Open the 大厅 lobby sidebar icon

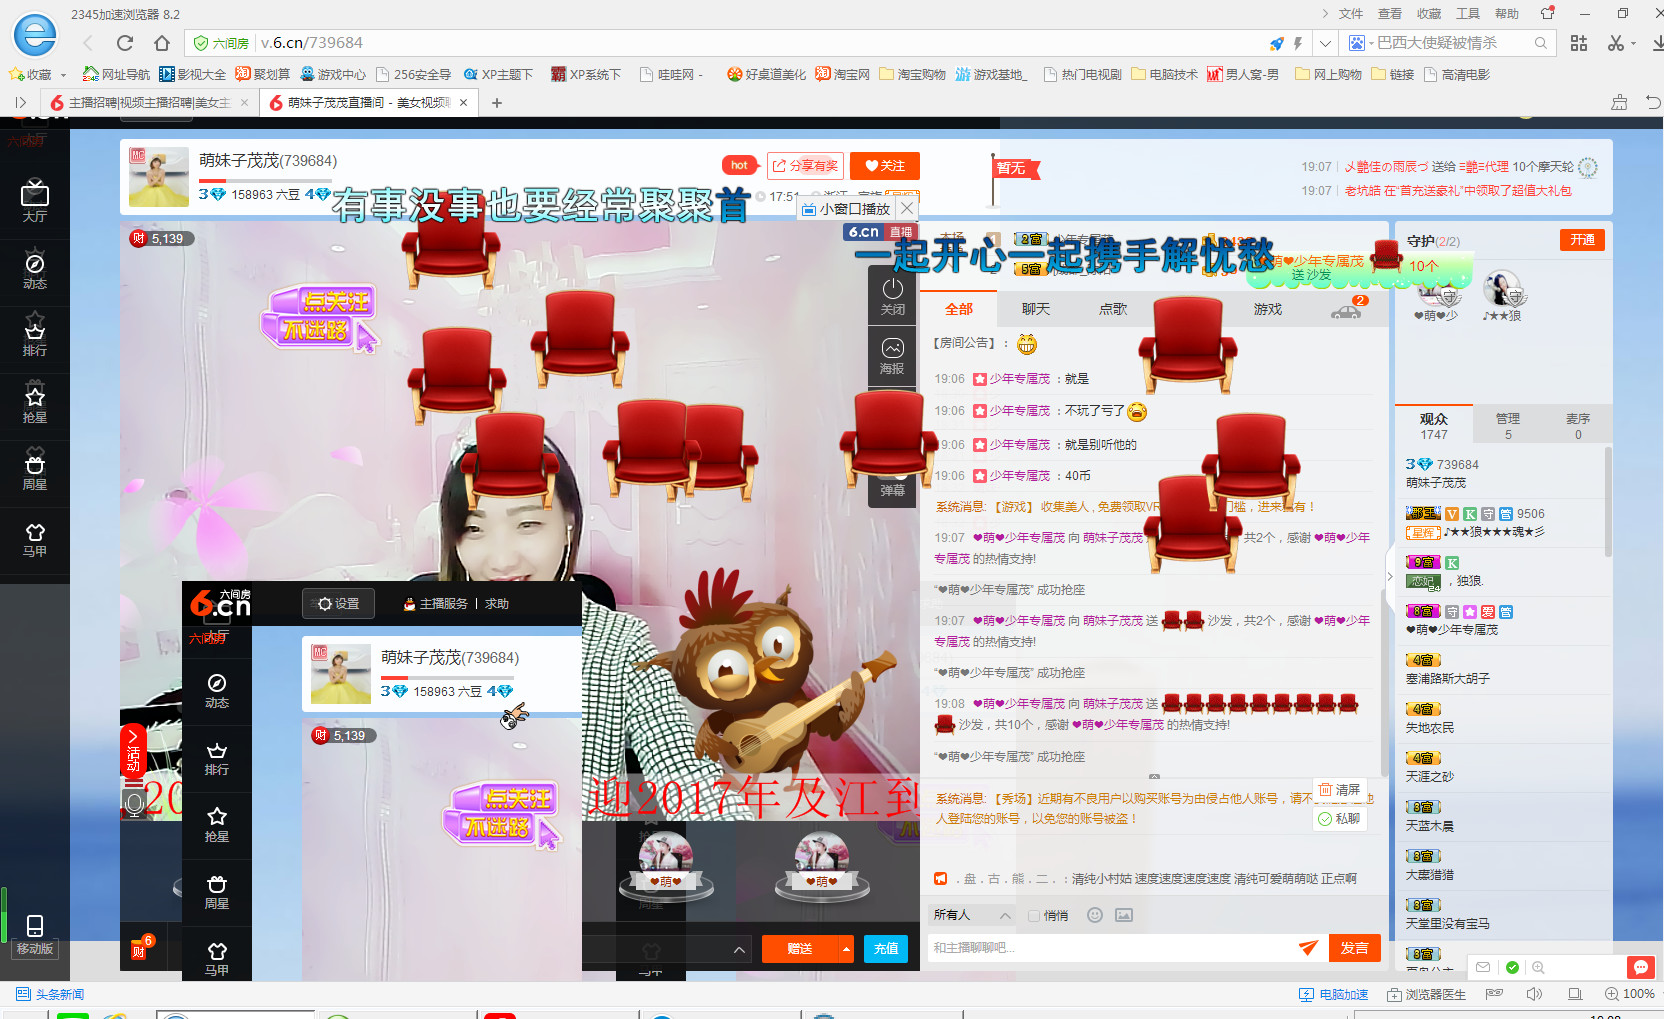pos(35,200)
